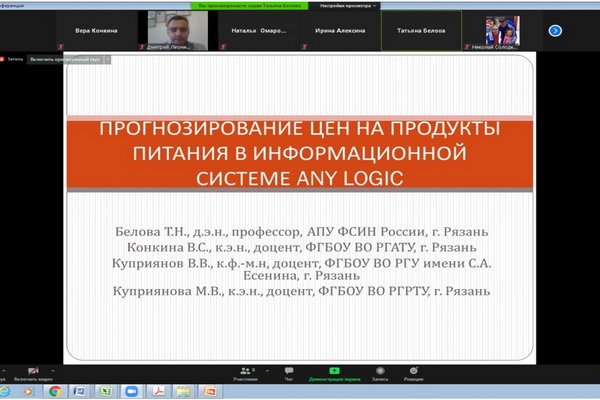Open the Участники participants panel
Image resolution: width=600 pixels, height=400 pixels.
[x=246, y=374]
